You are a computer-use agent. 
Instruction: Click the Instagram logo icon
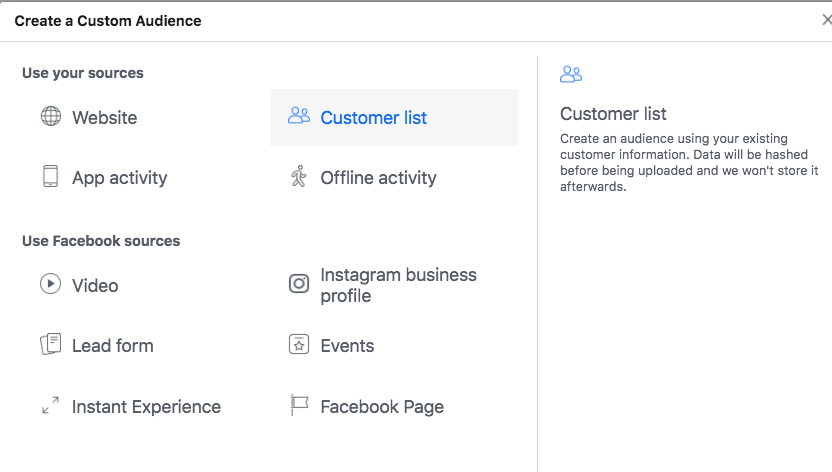(x=299, y=284)
